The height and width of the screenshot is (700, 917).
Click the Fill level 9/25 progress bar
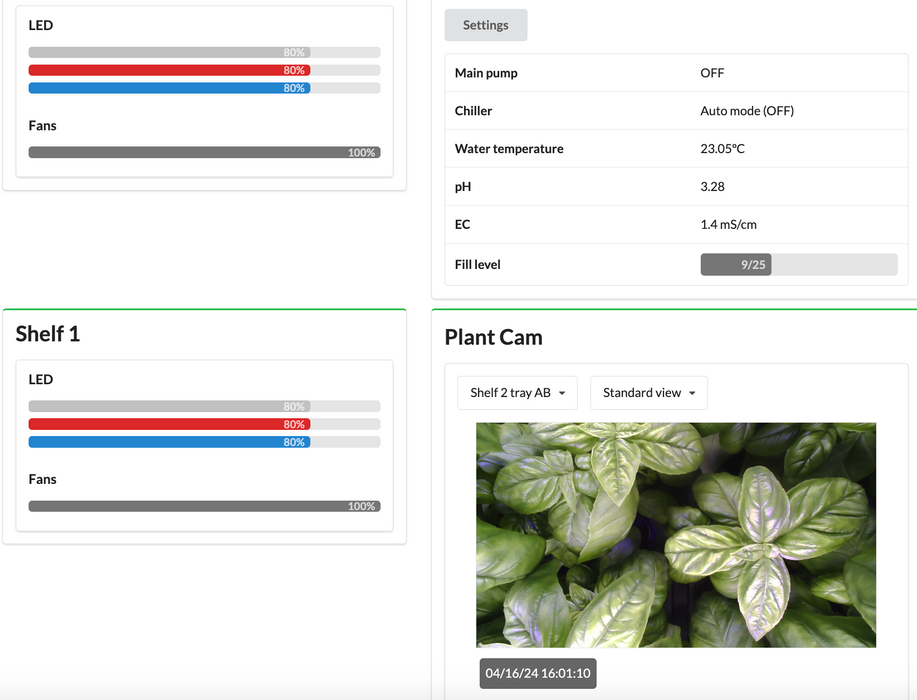(x=798, y=265)
